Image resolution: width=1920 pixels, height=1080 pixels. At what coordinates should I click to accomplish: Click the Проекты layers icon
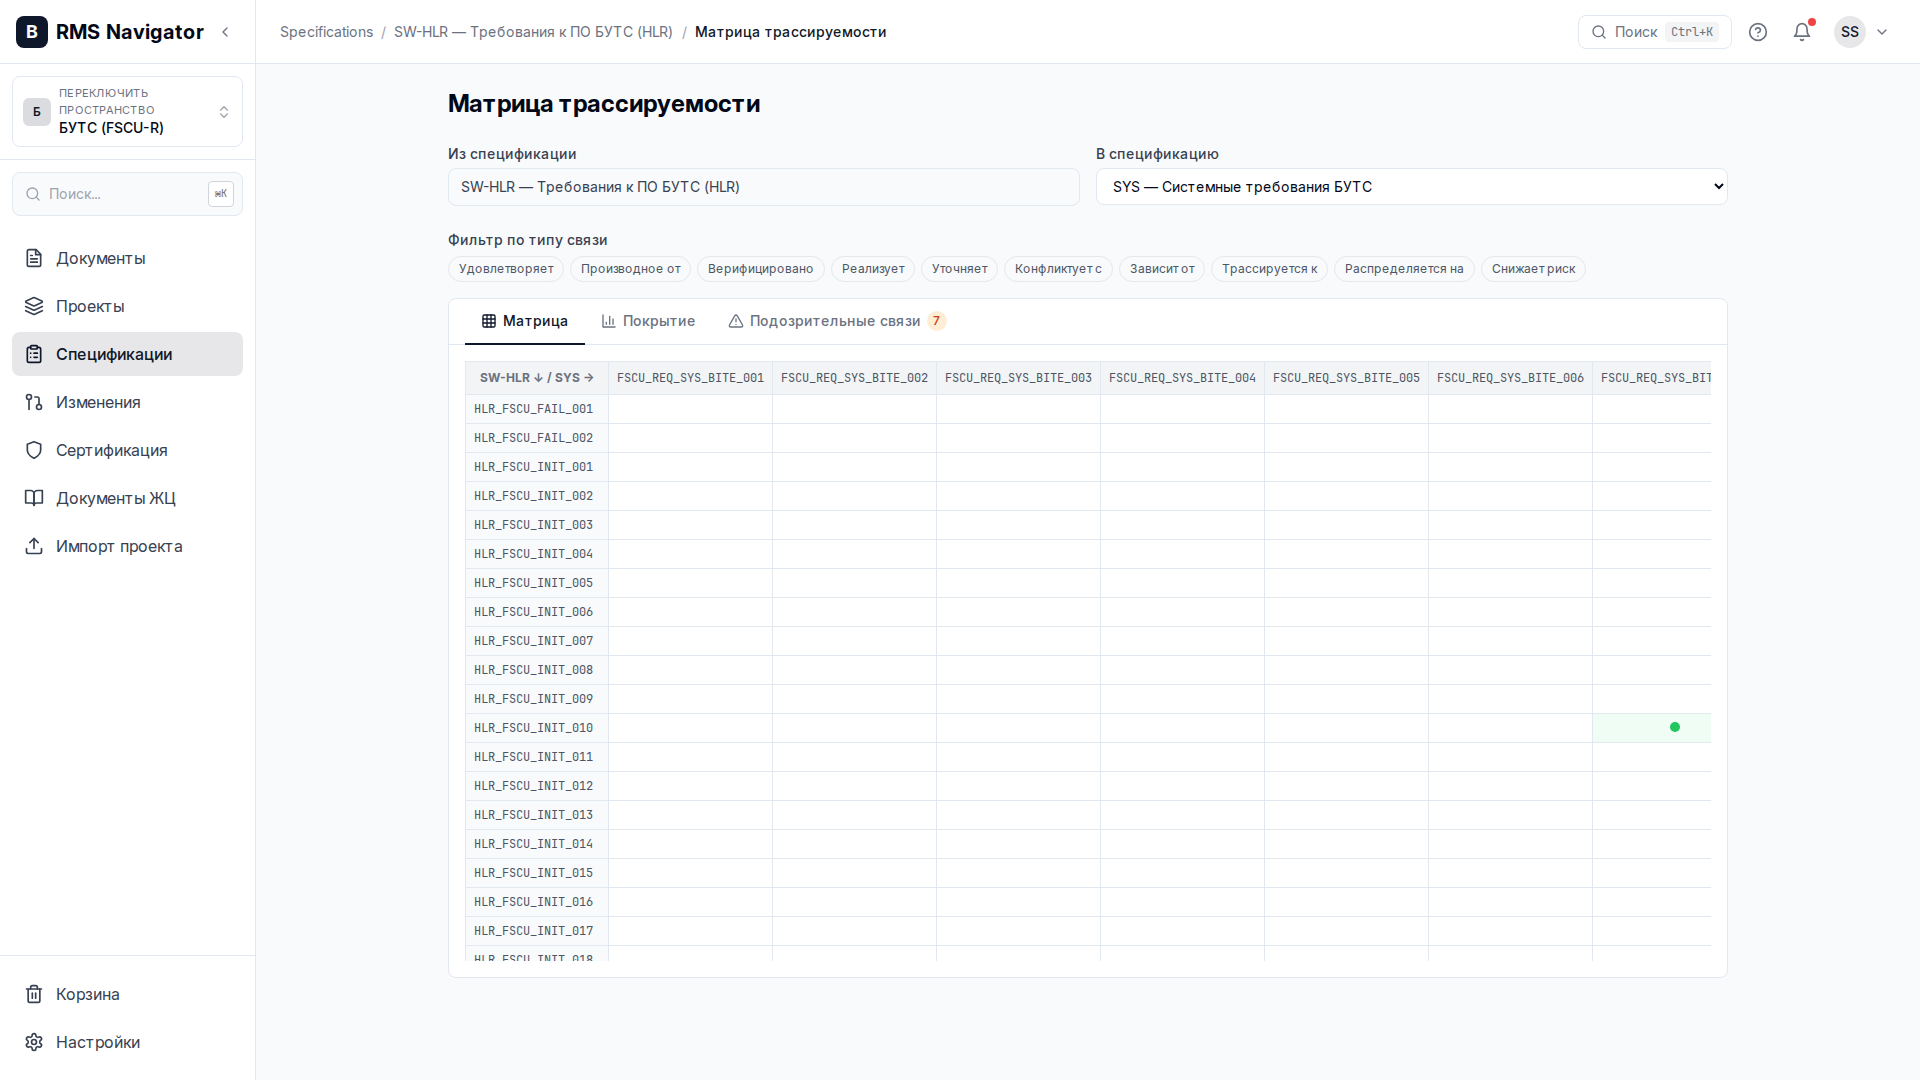pos(34,306)
